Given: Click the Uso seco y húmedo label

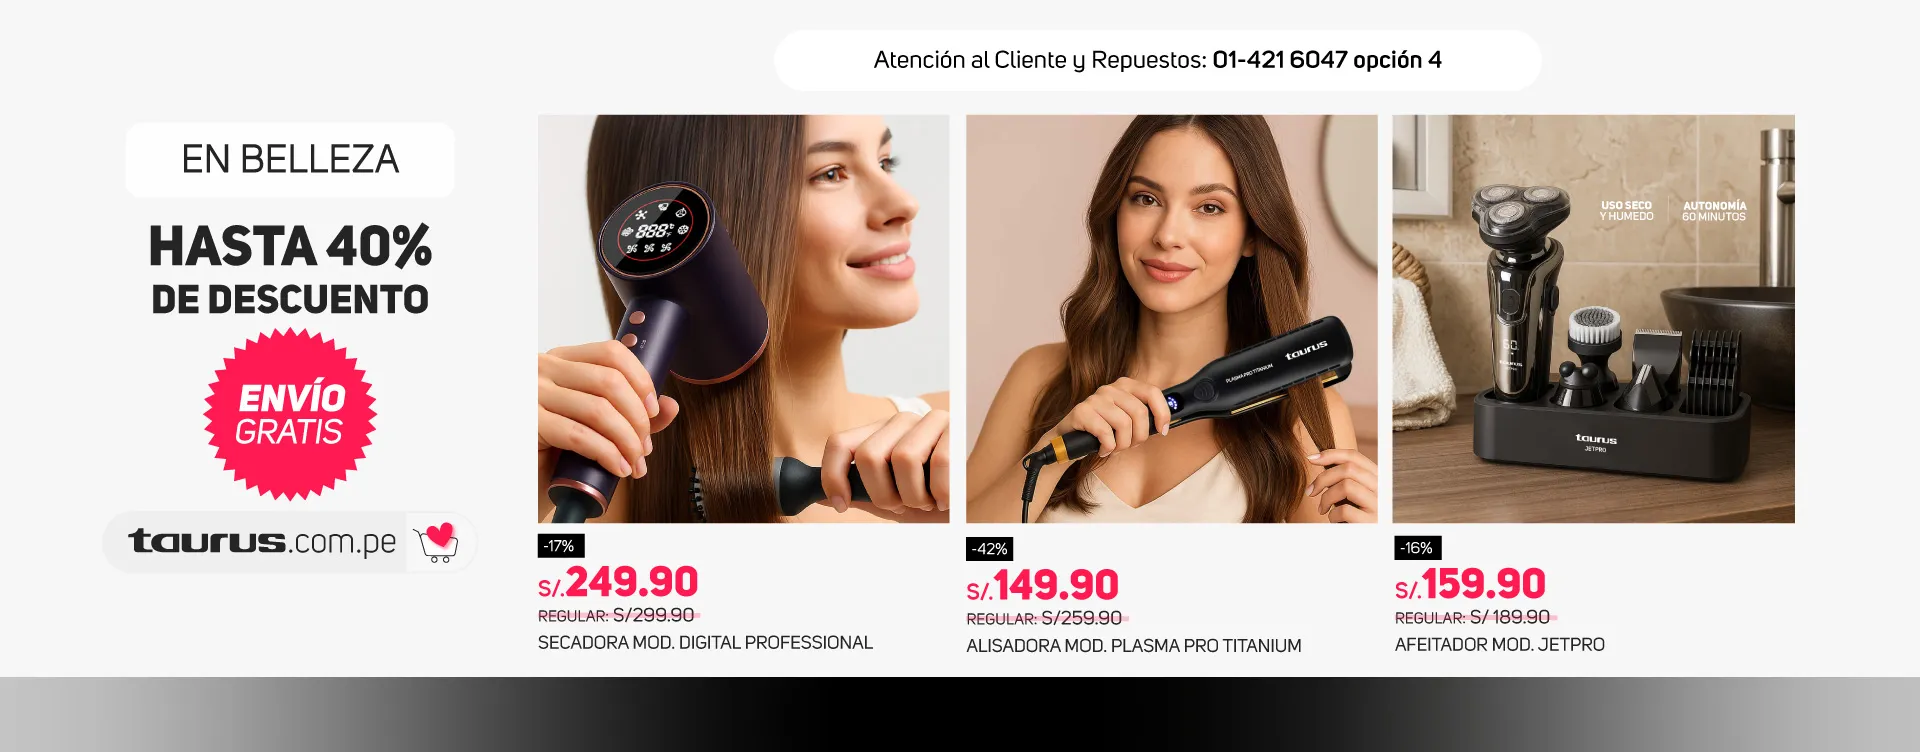Looking at the screenshot, I should point(1626,211).
